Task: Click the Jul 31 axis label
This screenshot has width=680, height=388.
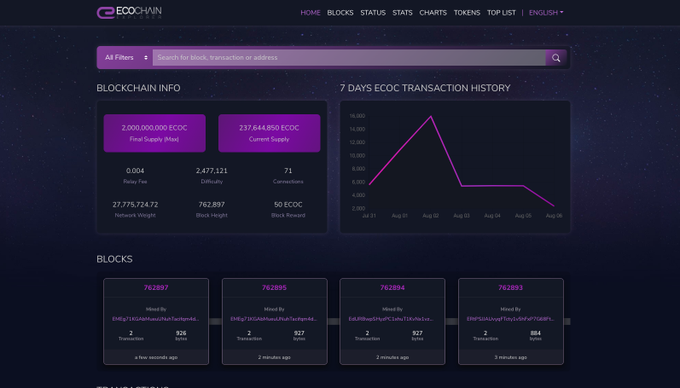Action: coord(369,215)
